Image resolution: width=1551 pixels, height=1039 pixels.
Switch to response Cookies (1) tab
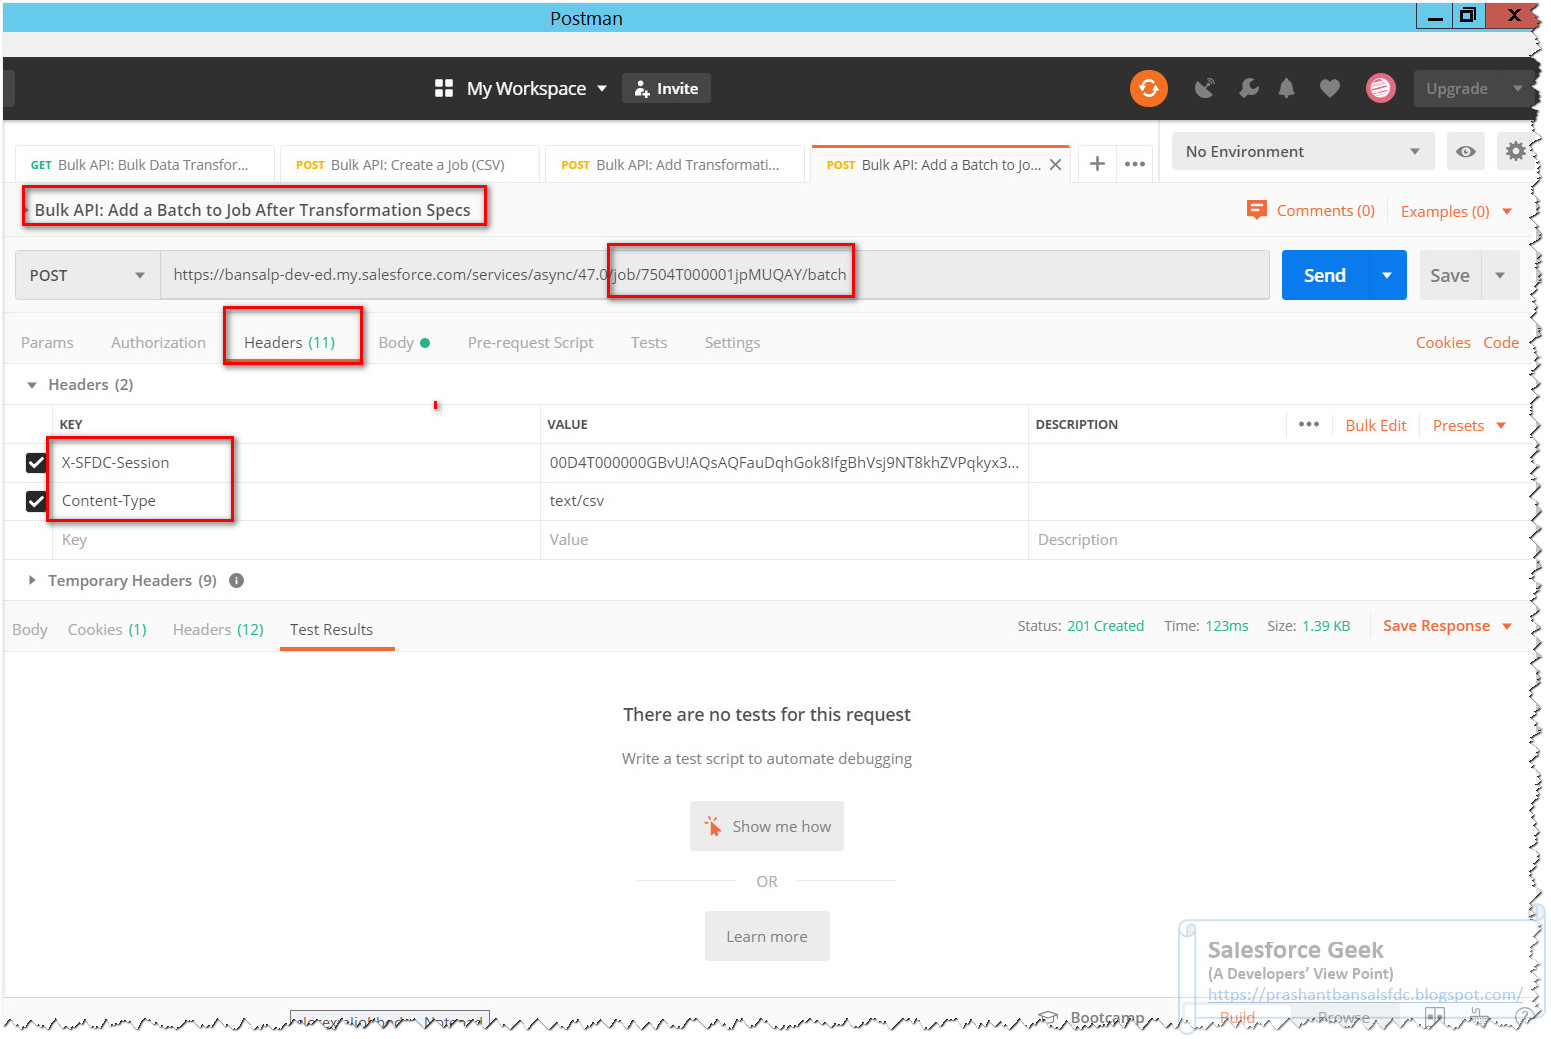[107, 629]
